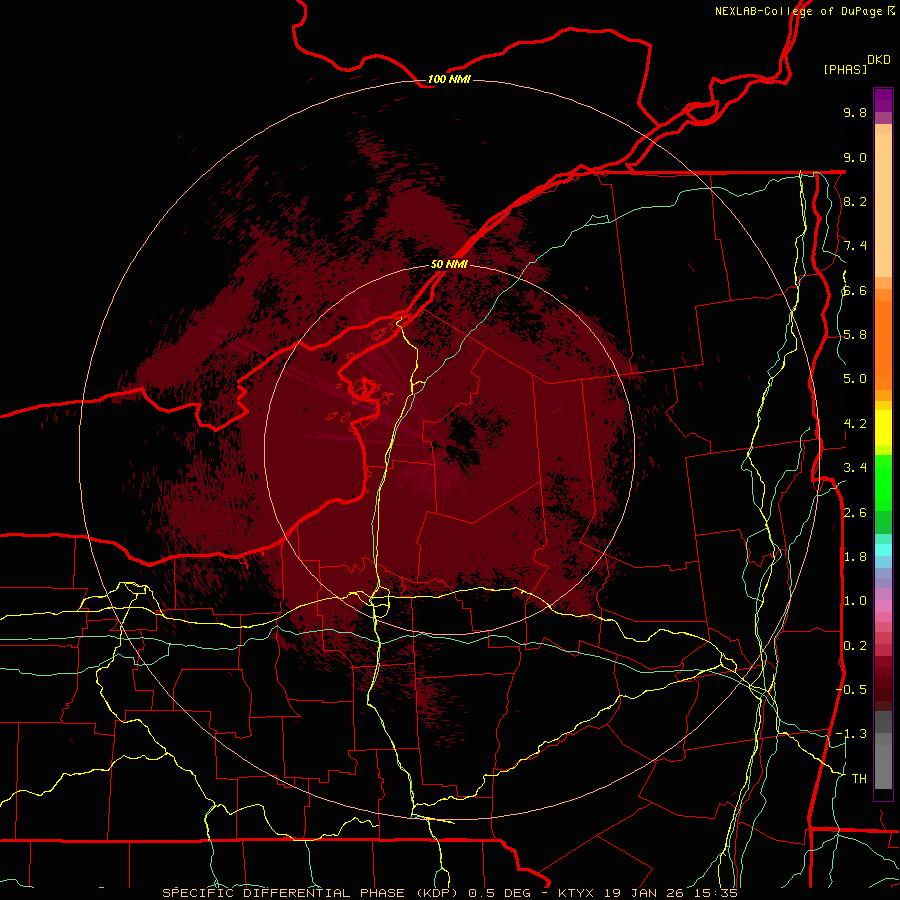900x900 pixels.
Task: Click the [PHAS] units label
Action: coord(845,69)
